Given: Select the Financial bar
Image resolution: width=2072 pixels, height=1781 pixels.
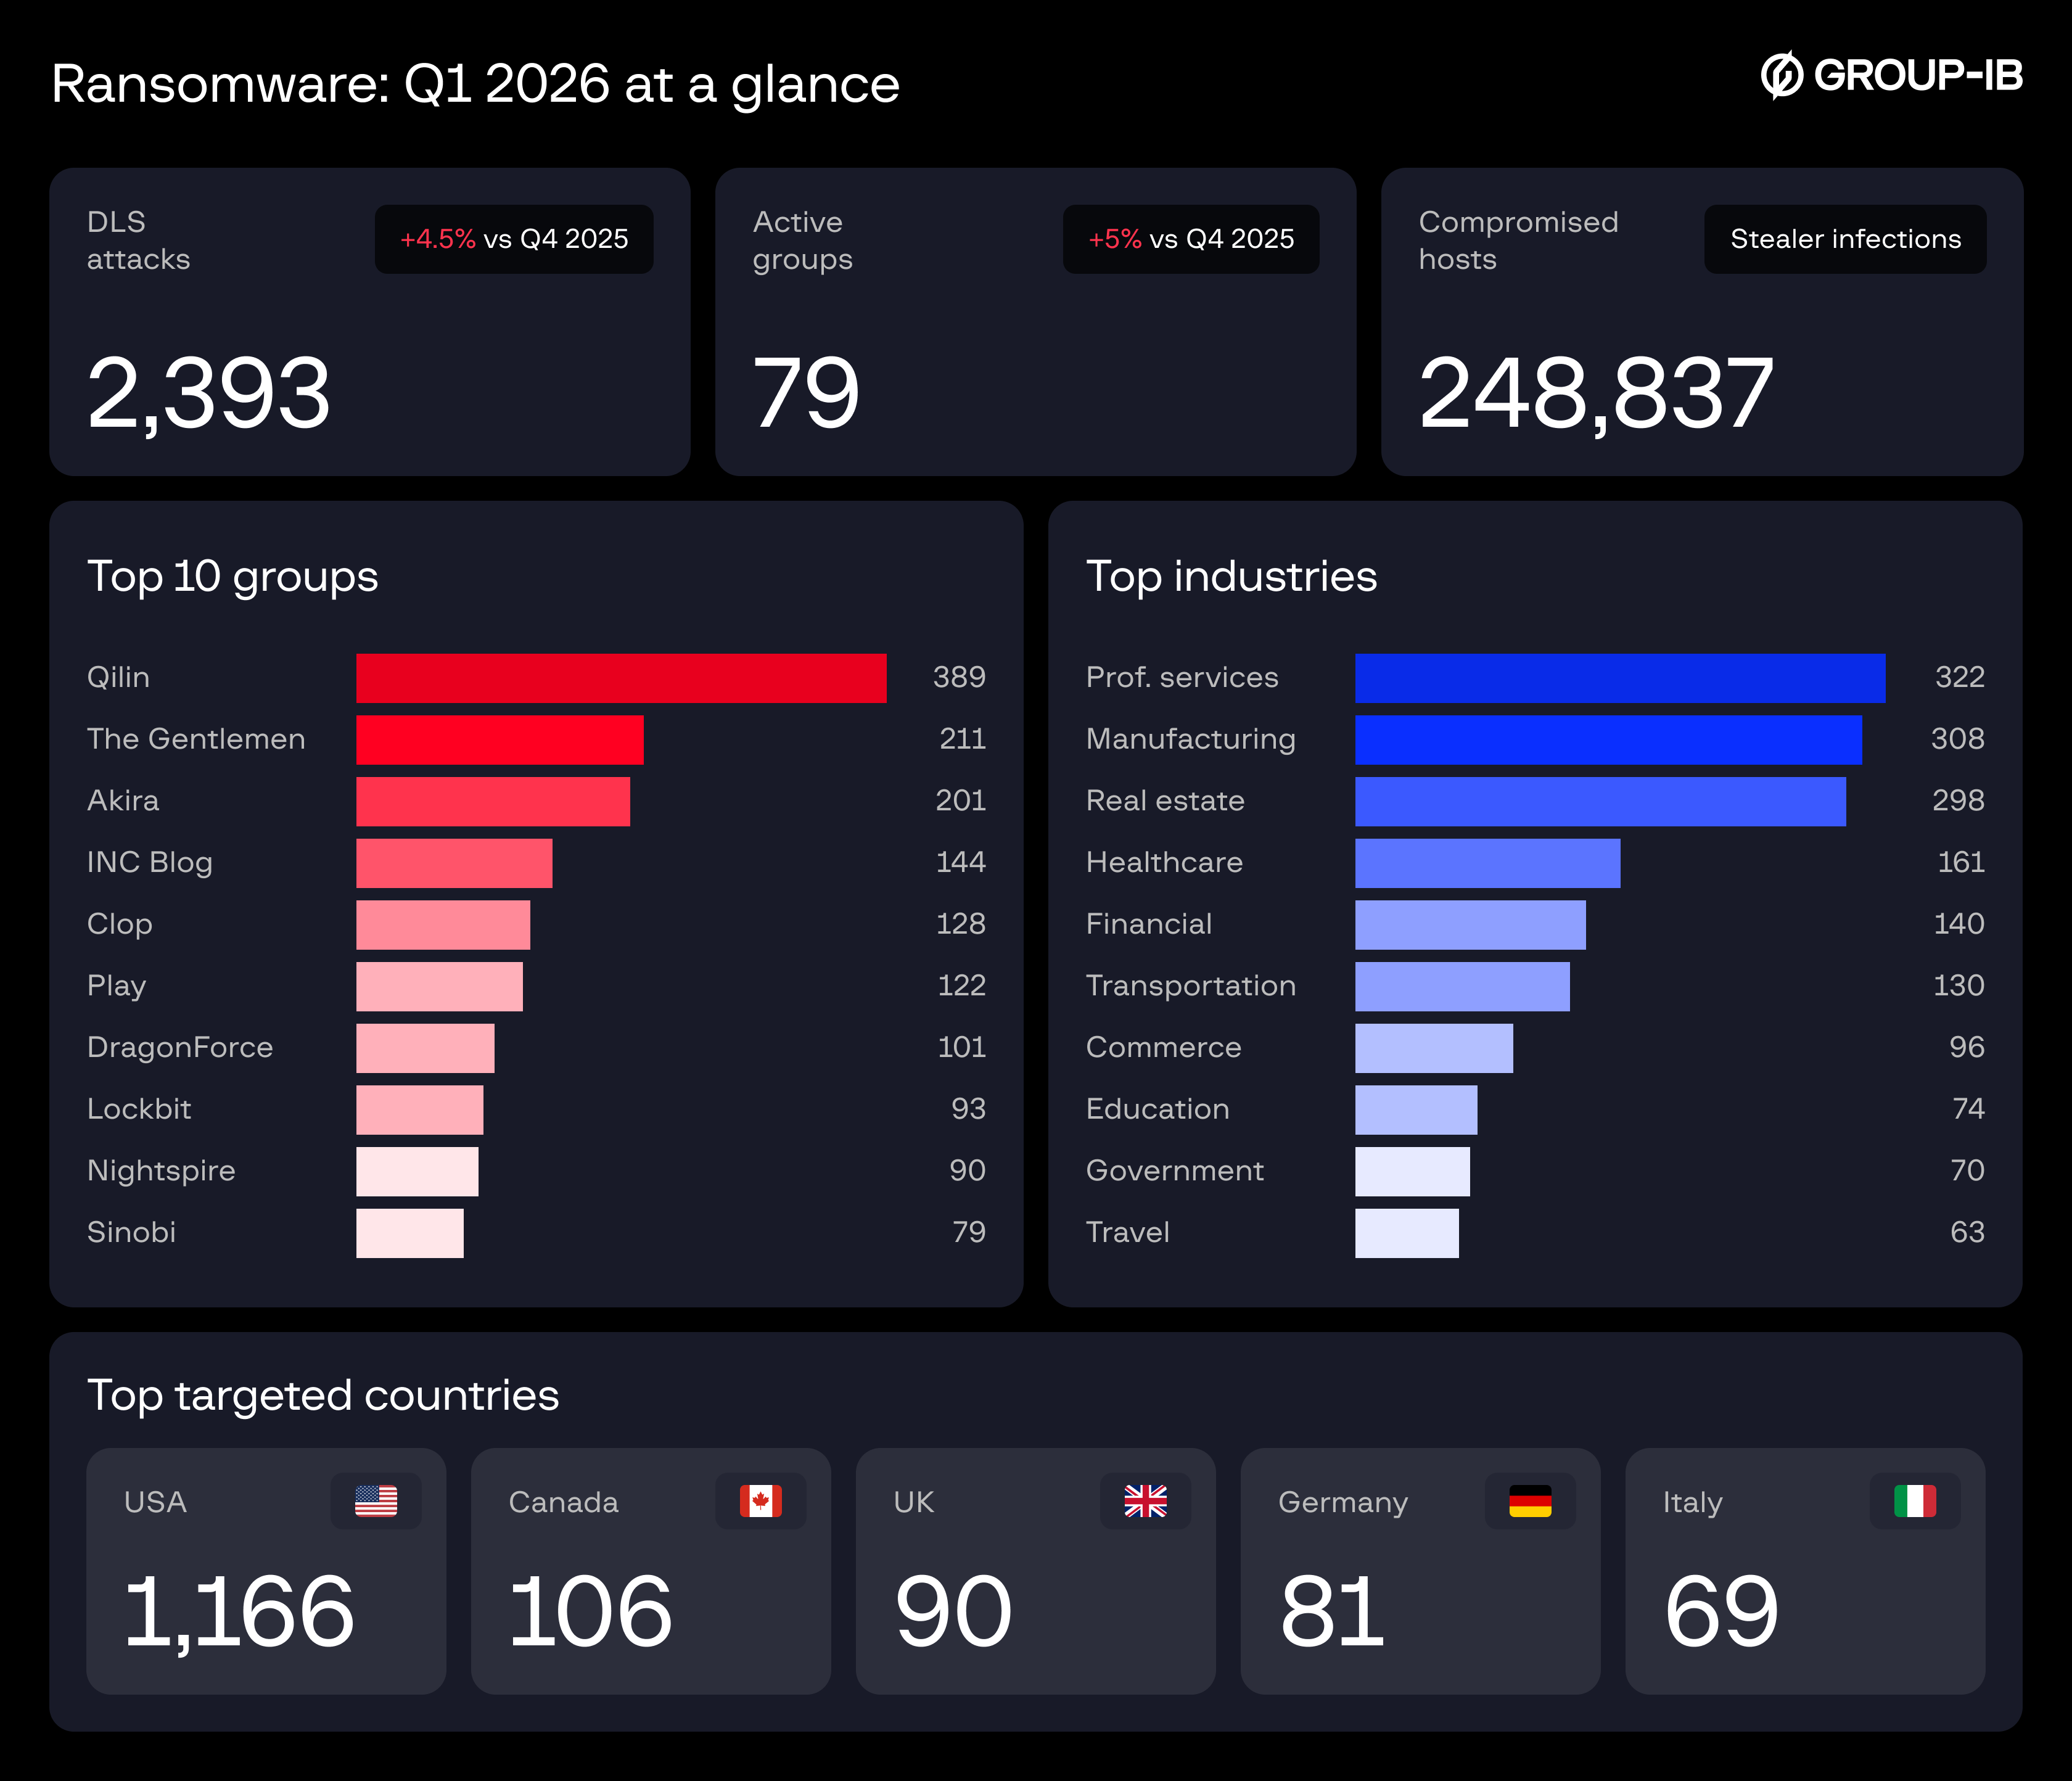Looking at the screenshot, I should coord(1470,925).
